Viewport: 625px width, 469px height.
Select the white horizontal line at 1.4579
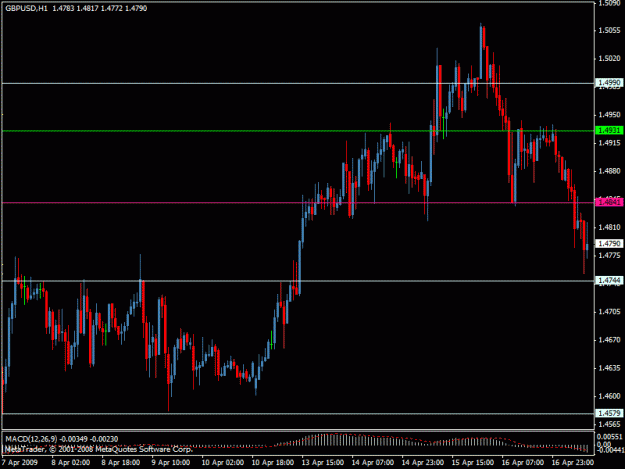tap(298, 414)
